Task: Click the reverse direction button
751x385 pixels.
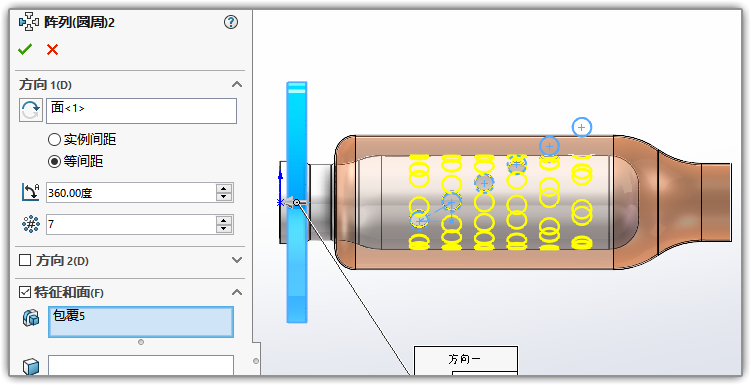Action: click(x=31, y=111)
